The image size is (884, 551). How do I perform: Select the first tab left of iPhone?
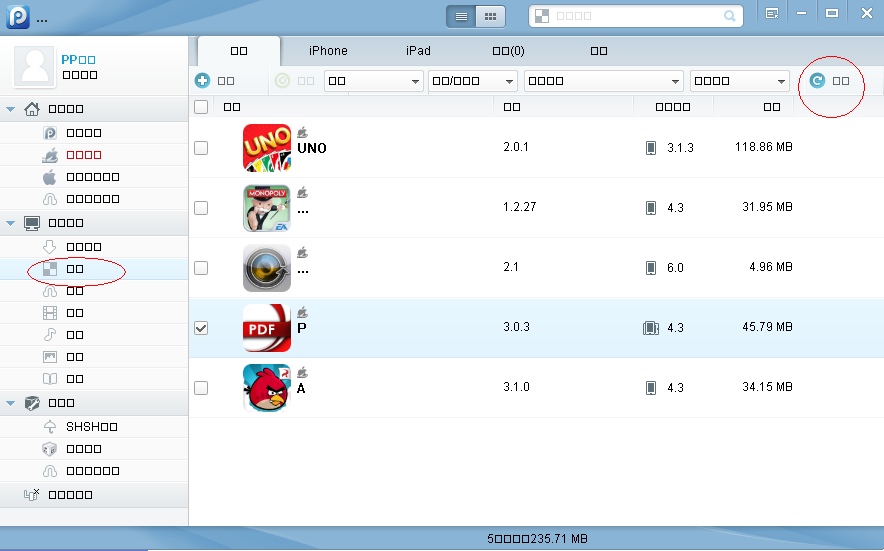coord(239,51)
